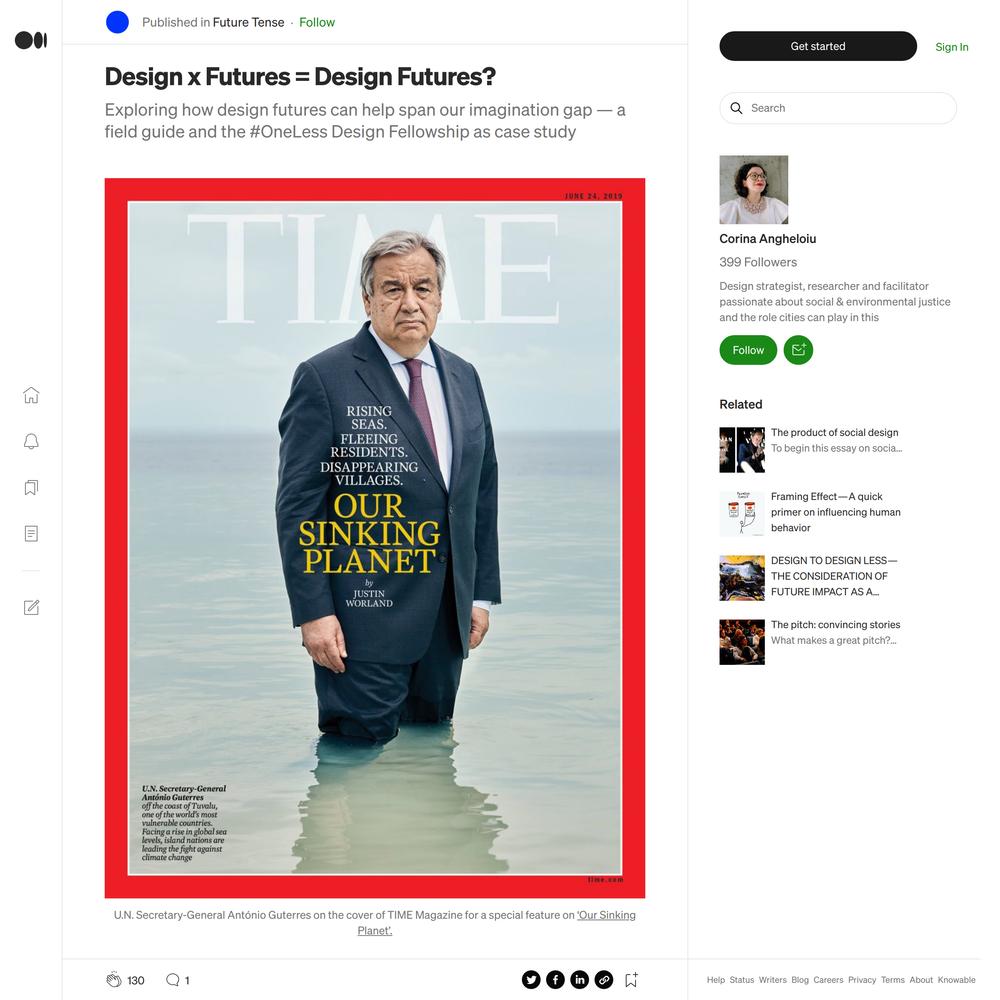The width and height of the screenshot is (1000, 1000).
Task: Copy the article link icon
Action: coord(603,980)
